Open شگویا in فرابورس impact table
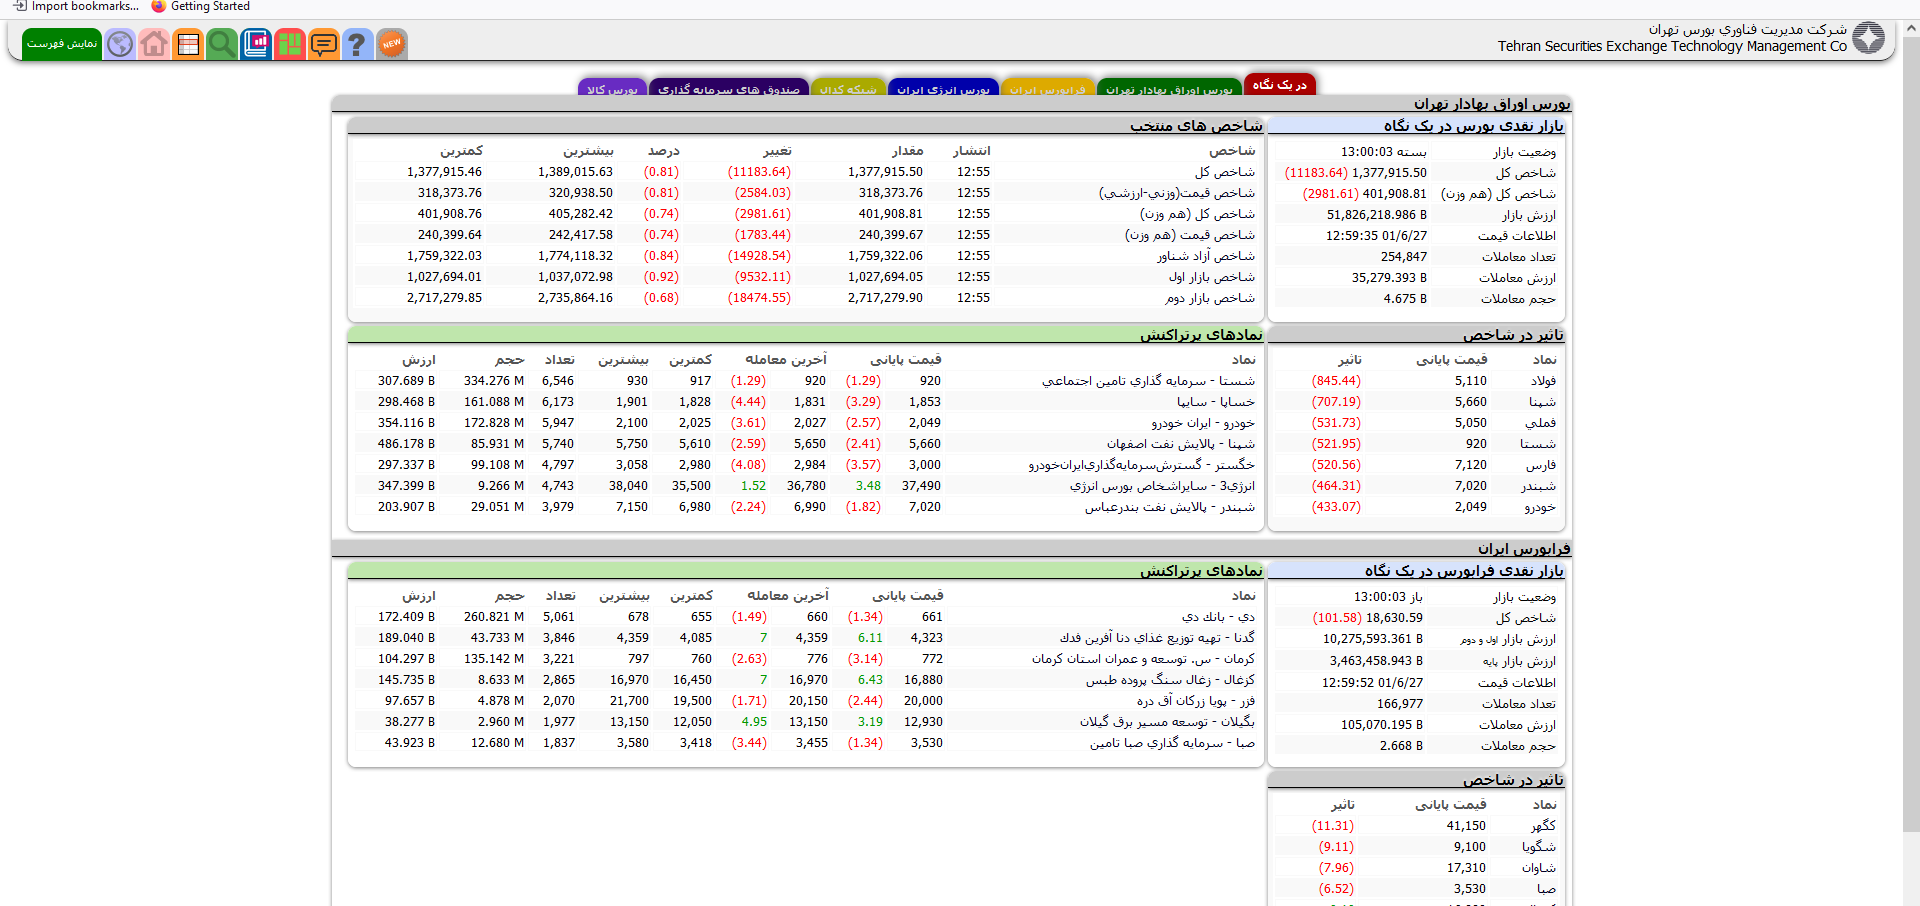This screenshot has width=1920, height=906. (1539, 847)
